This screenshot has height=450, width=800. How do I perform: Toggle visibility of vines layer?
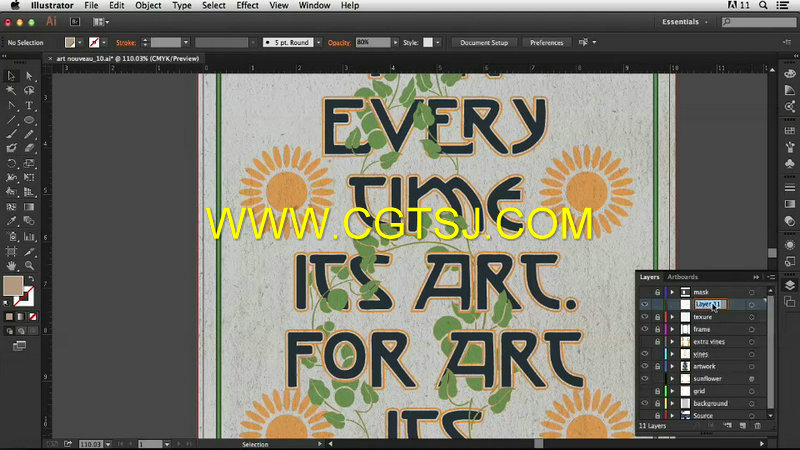point(645,354)
